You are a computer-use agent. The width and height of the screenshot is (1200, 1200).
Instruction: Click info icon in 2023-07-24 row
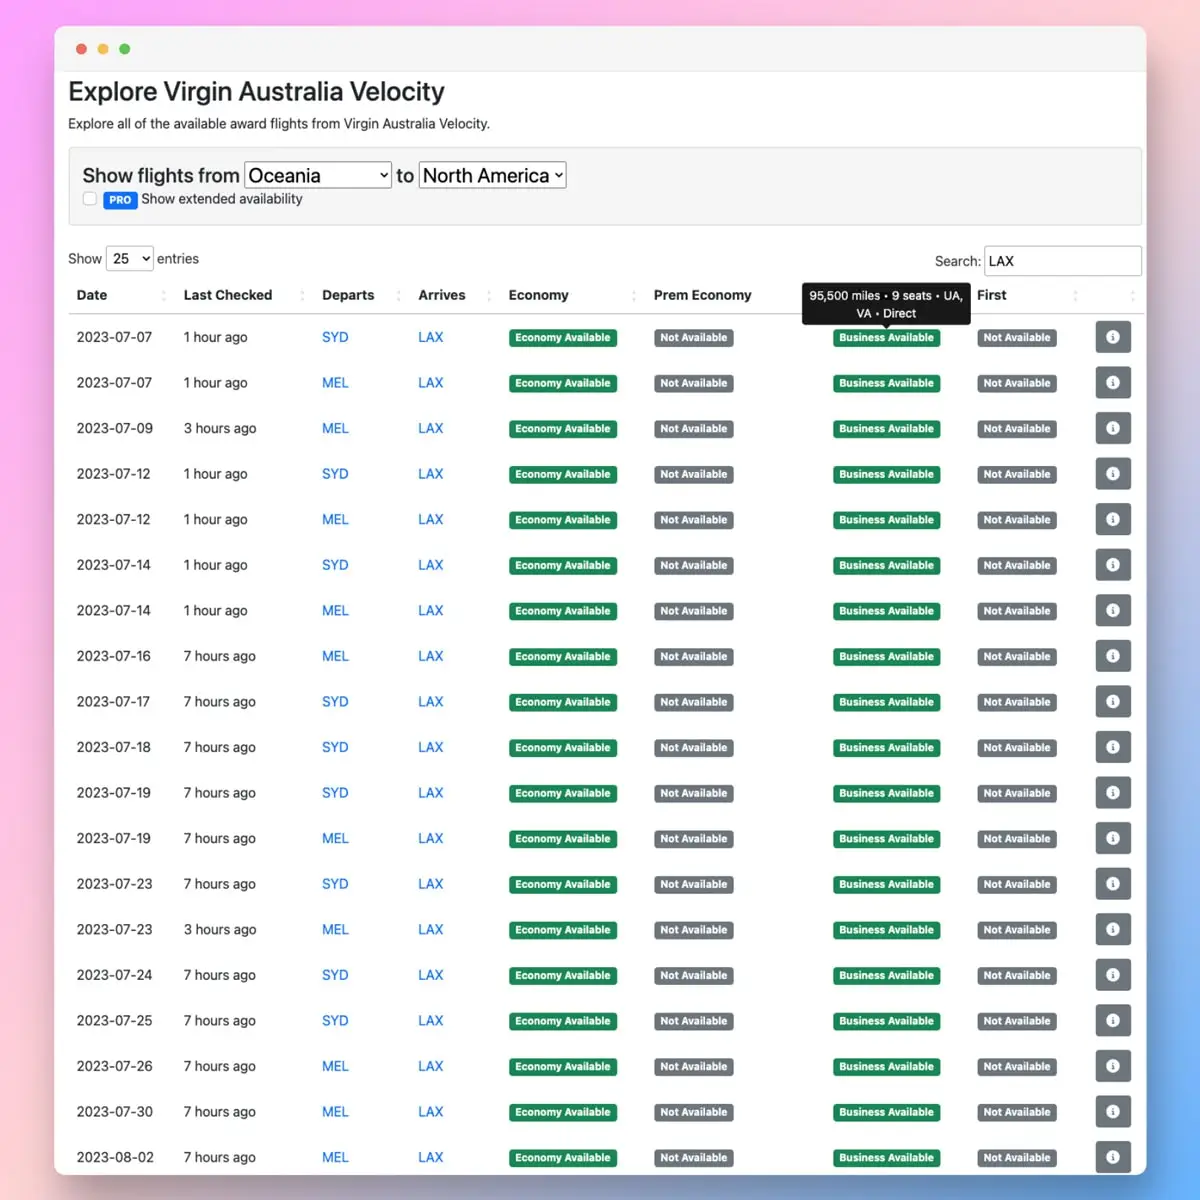[1113, 975]
